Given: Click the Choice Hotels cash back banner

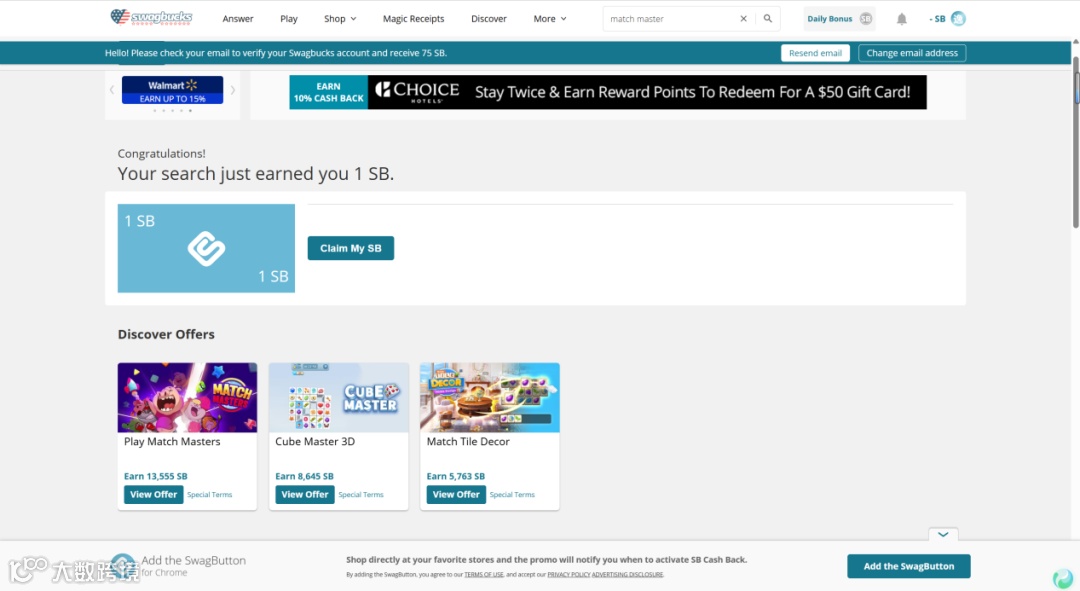Looking at the screenshot, I should coord(608,92).
